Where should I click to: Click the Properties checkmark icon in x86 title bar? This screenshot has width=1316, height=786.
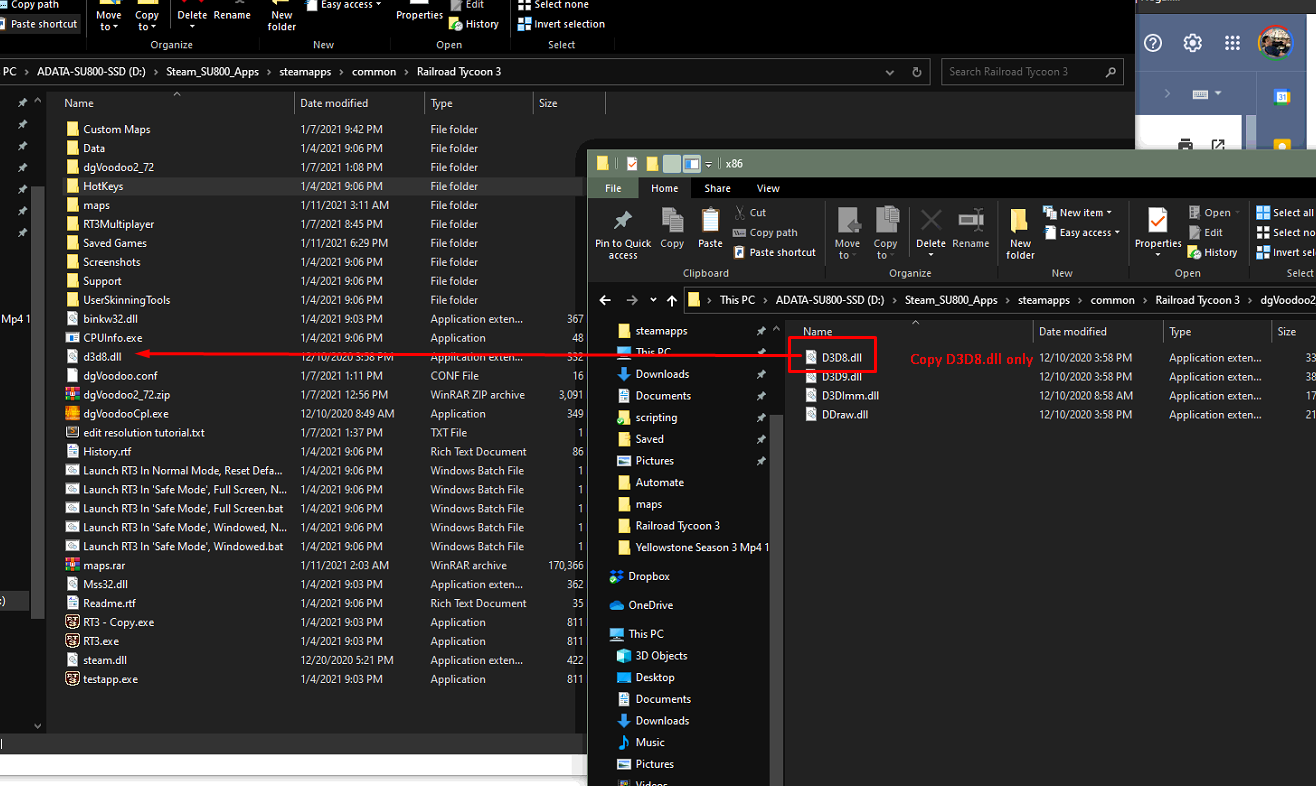(x=632, y=163)
